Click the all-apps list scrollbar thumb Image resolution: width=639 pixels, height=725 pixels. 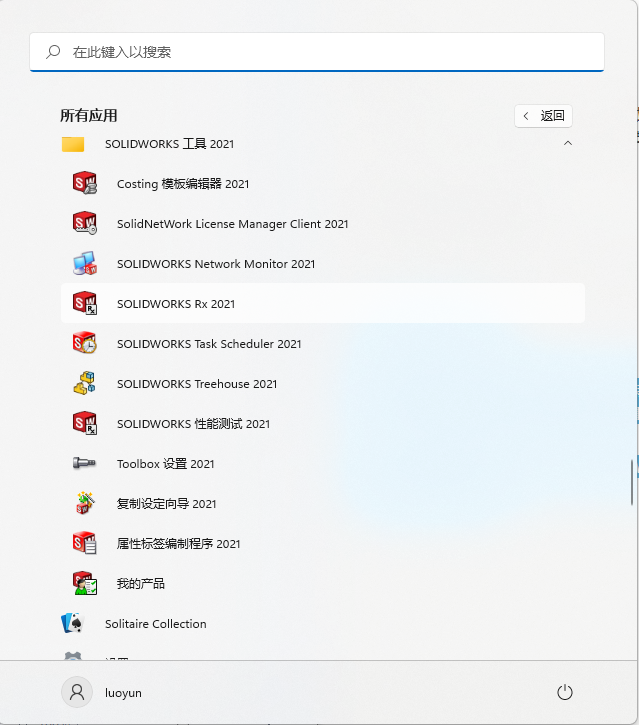click(631, 482)
